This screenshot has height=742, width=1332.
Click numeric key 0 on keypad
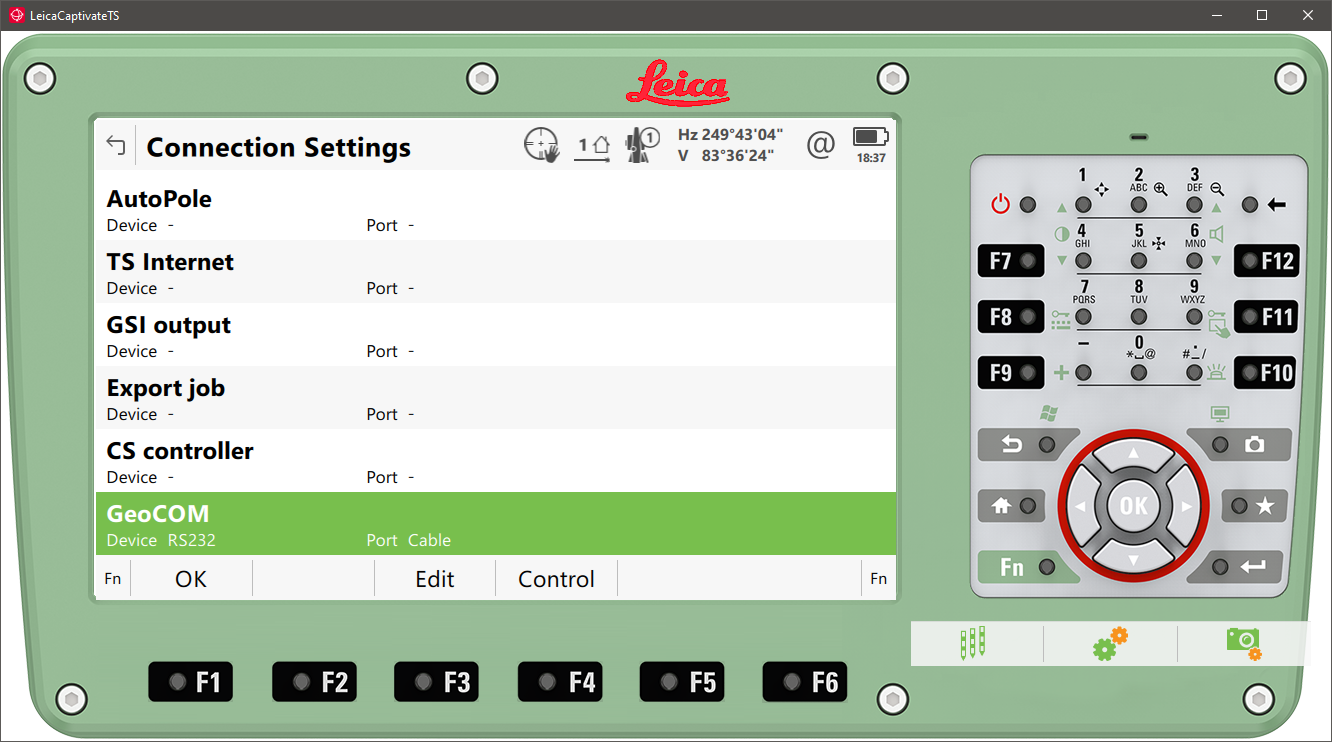pos(1139,373)
